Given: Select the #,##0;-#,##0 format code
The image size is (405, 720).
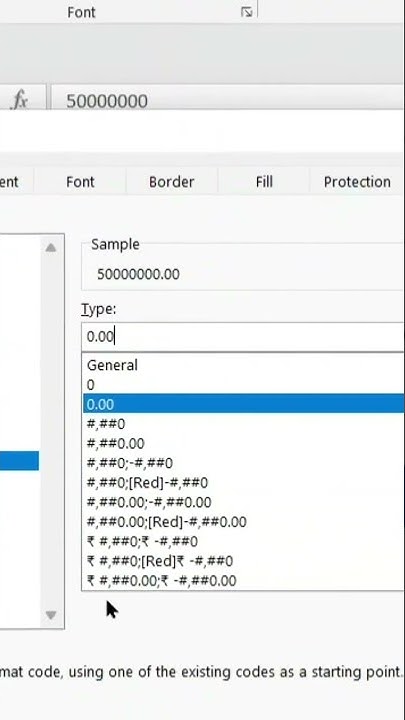Looking at the screenshot, I should tap(243, 463).
